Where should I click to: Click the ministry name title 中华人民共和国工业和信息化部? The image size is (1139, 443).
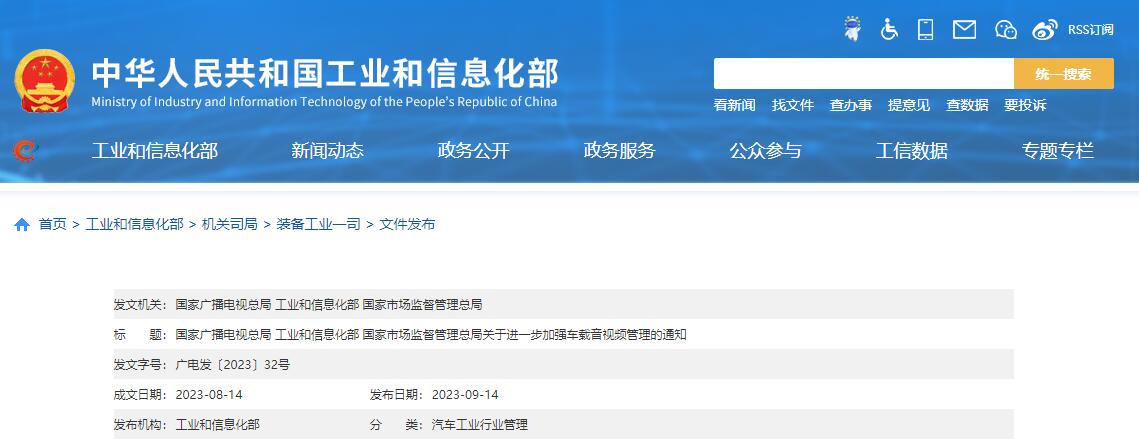point(325,73)
